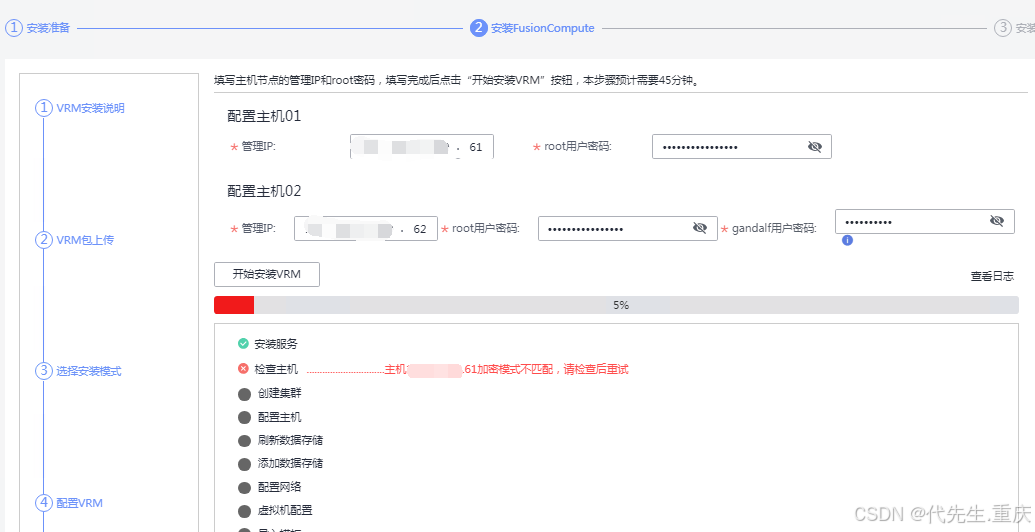Go to 选择安装模式 step
The height and width of the screenshot is (532, 1035).
click(88, 372)
